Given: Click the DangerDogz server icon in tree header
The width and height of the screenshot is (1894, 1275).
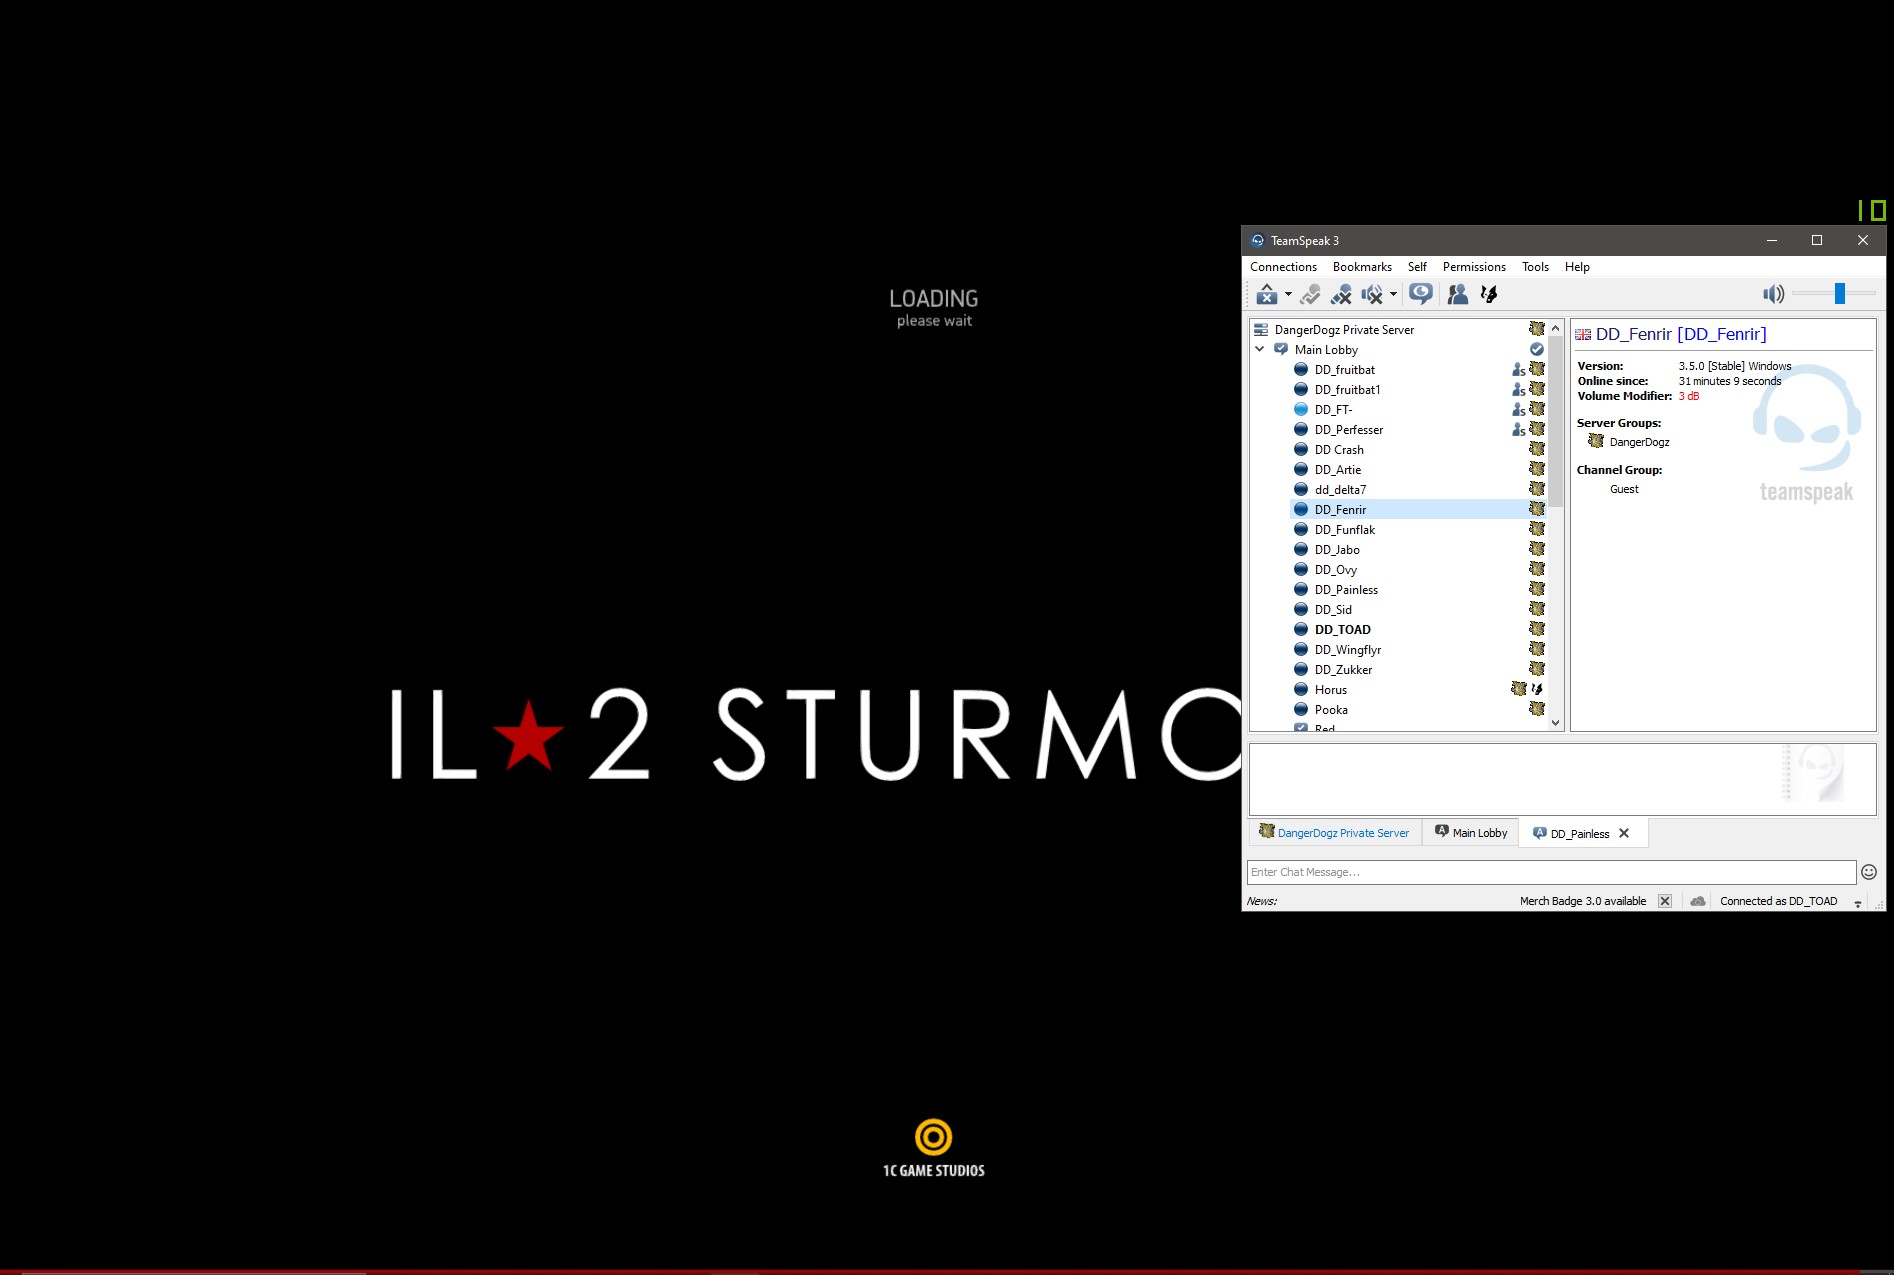Looking at the screenshot, I should click(x=1261, y=330).
